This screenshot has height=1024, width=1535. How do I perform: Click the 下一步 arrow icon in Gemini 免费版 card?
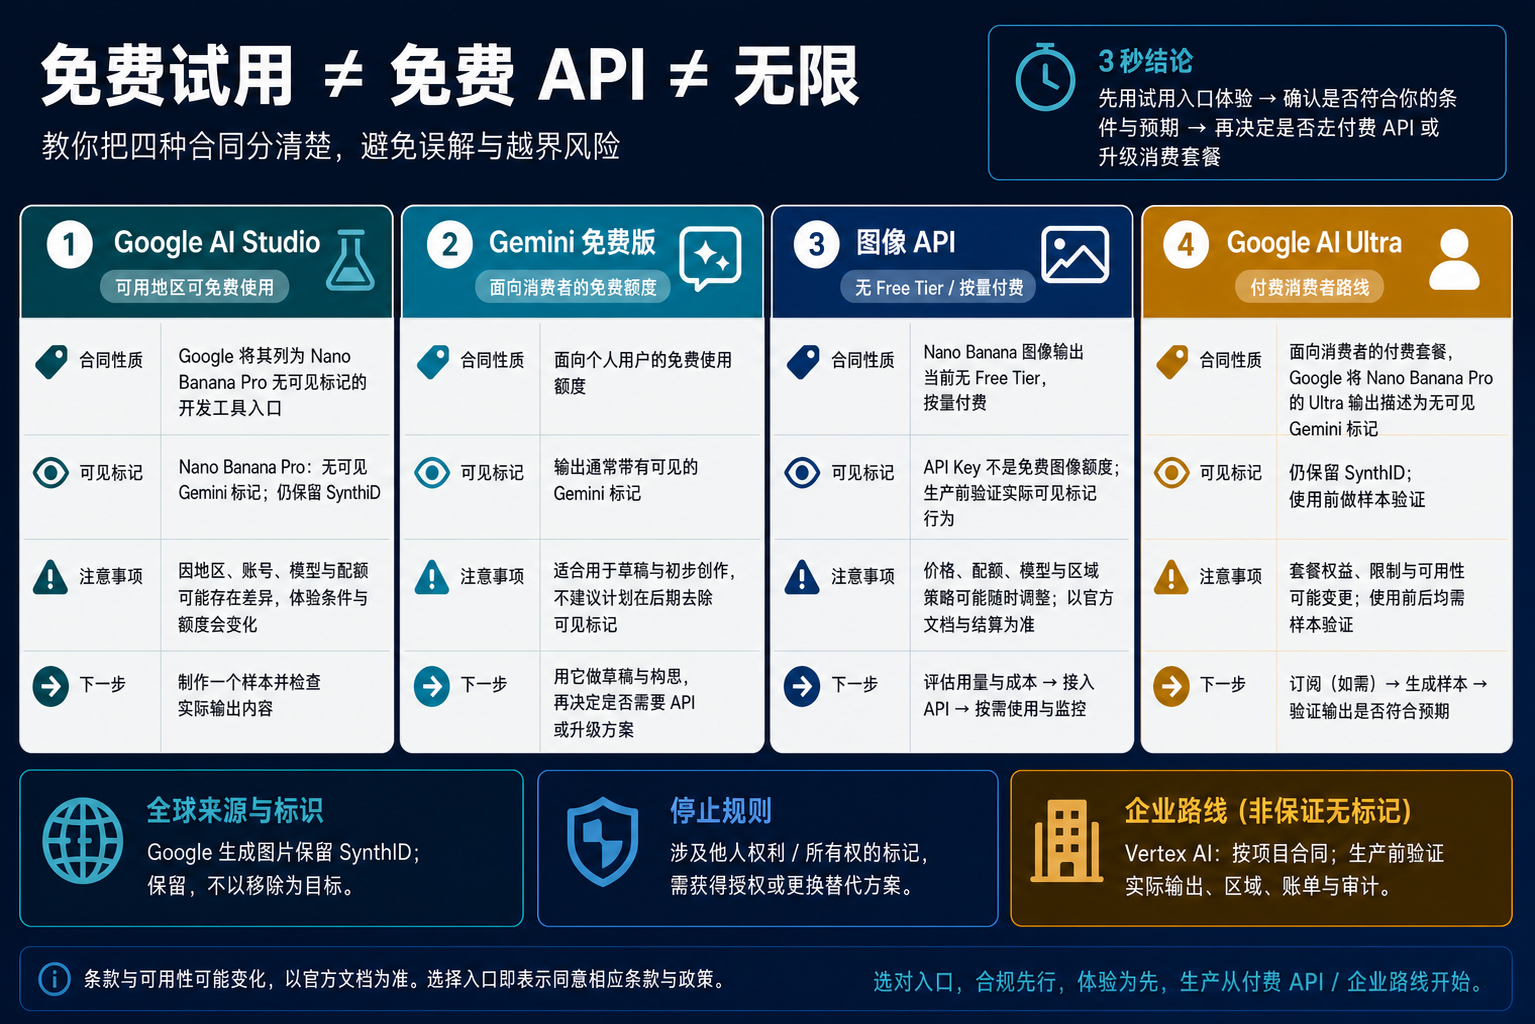(432, 686)
